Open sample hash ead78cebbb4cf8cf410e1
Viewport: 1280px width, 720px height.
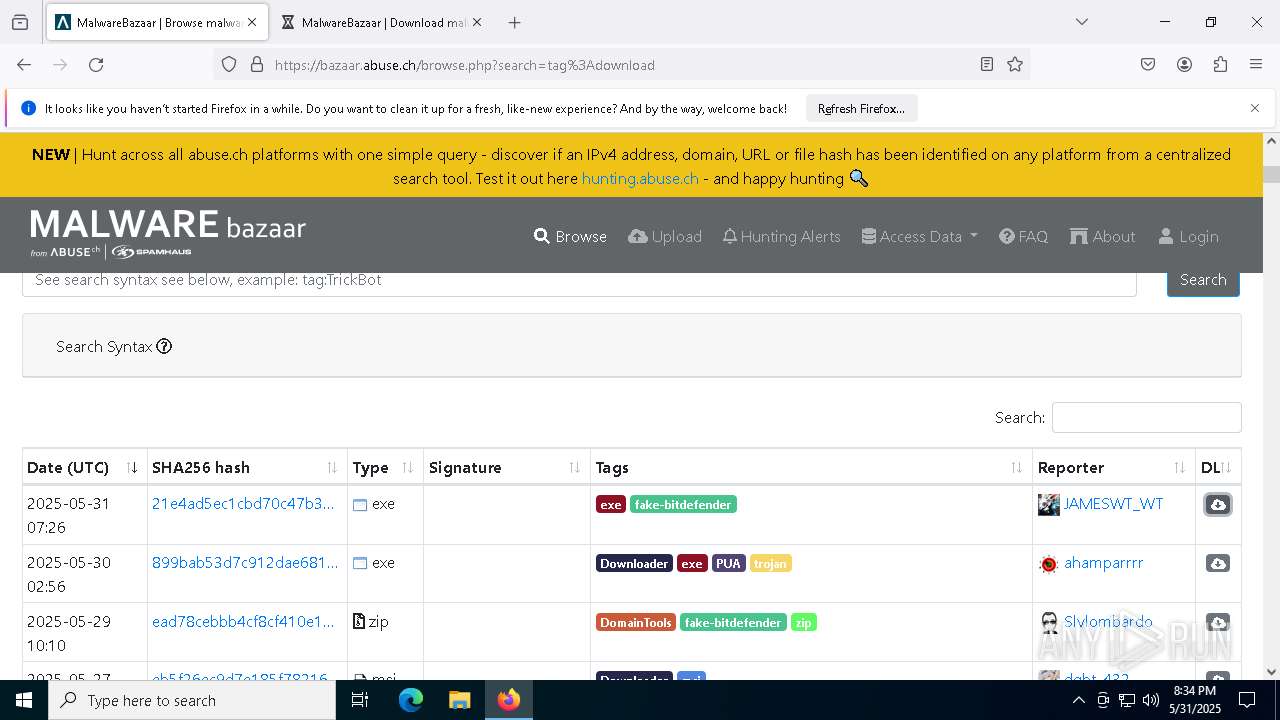point(243,622)
